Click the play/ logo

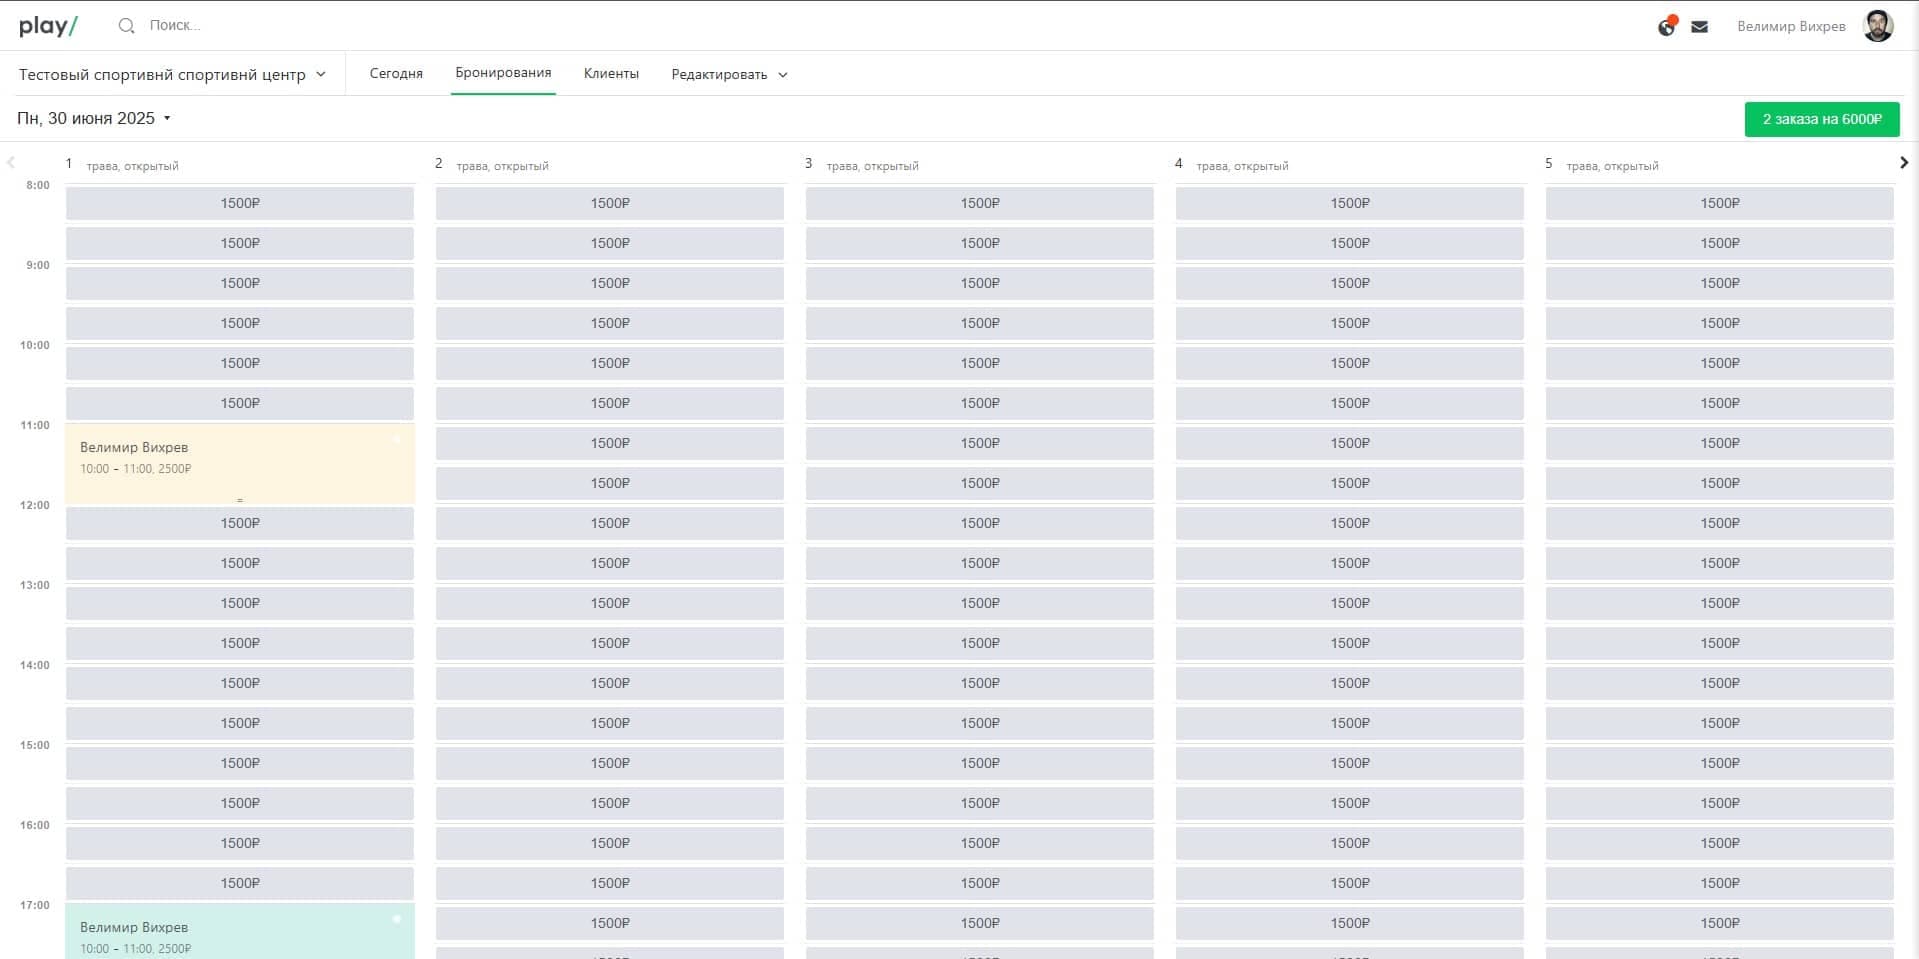coord(48,26)
